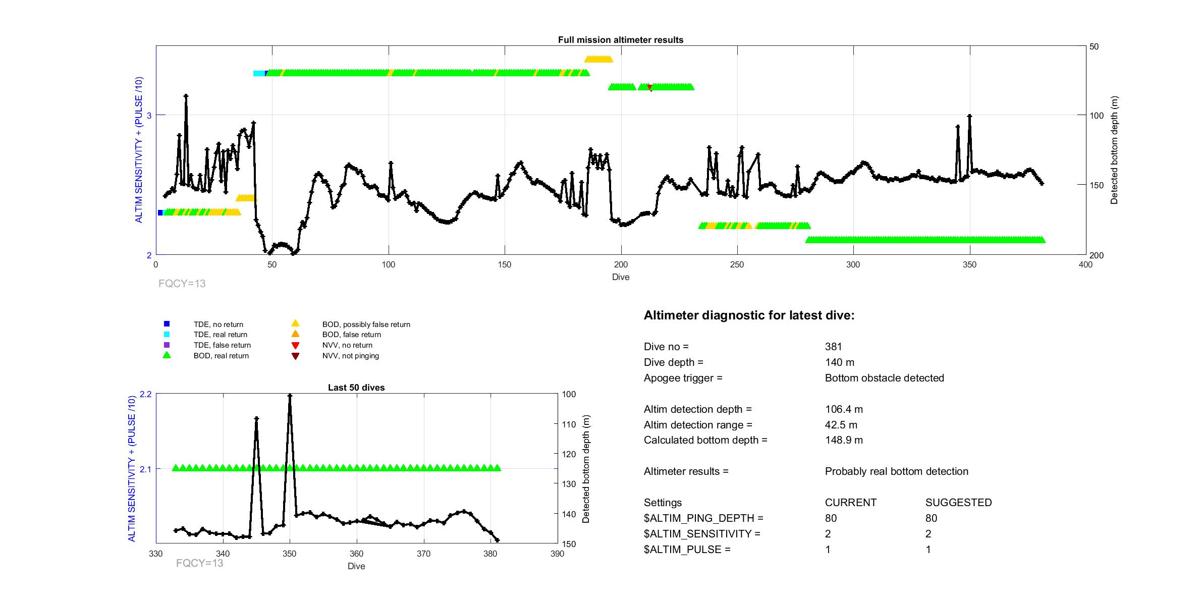Select the SUGGESTED value 2 for $ALTIM_SENSITIVITY
Image resolution: width=1200 pixels, height=611 pixels.
coord(930,534)
